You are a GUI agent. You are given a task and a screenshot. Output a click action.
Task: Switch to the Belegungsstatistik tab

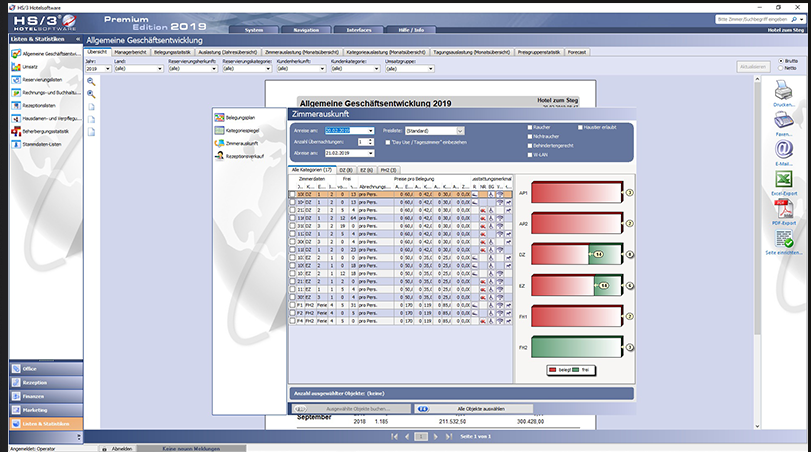[172, 52]
